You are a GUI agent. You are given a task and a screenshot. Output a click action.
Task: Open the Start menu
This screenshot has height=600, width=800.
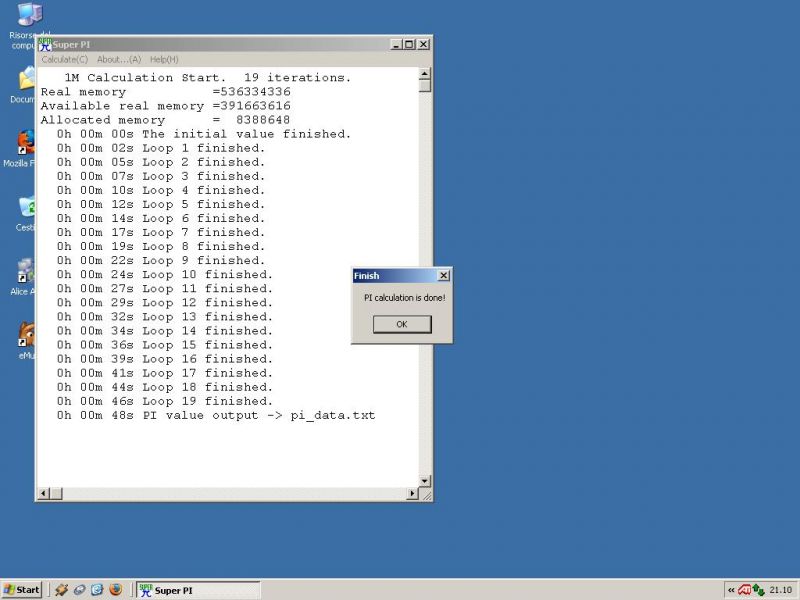coord(21,590)
